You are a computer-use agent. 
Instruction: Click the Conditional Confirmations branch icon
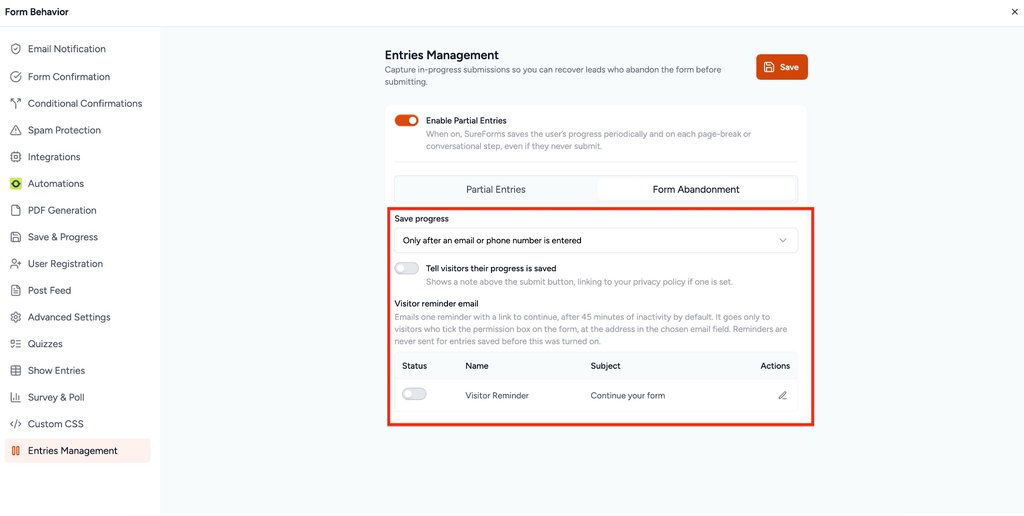click(x=16, y=103)
